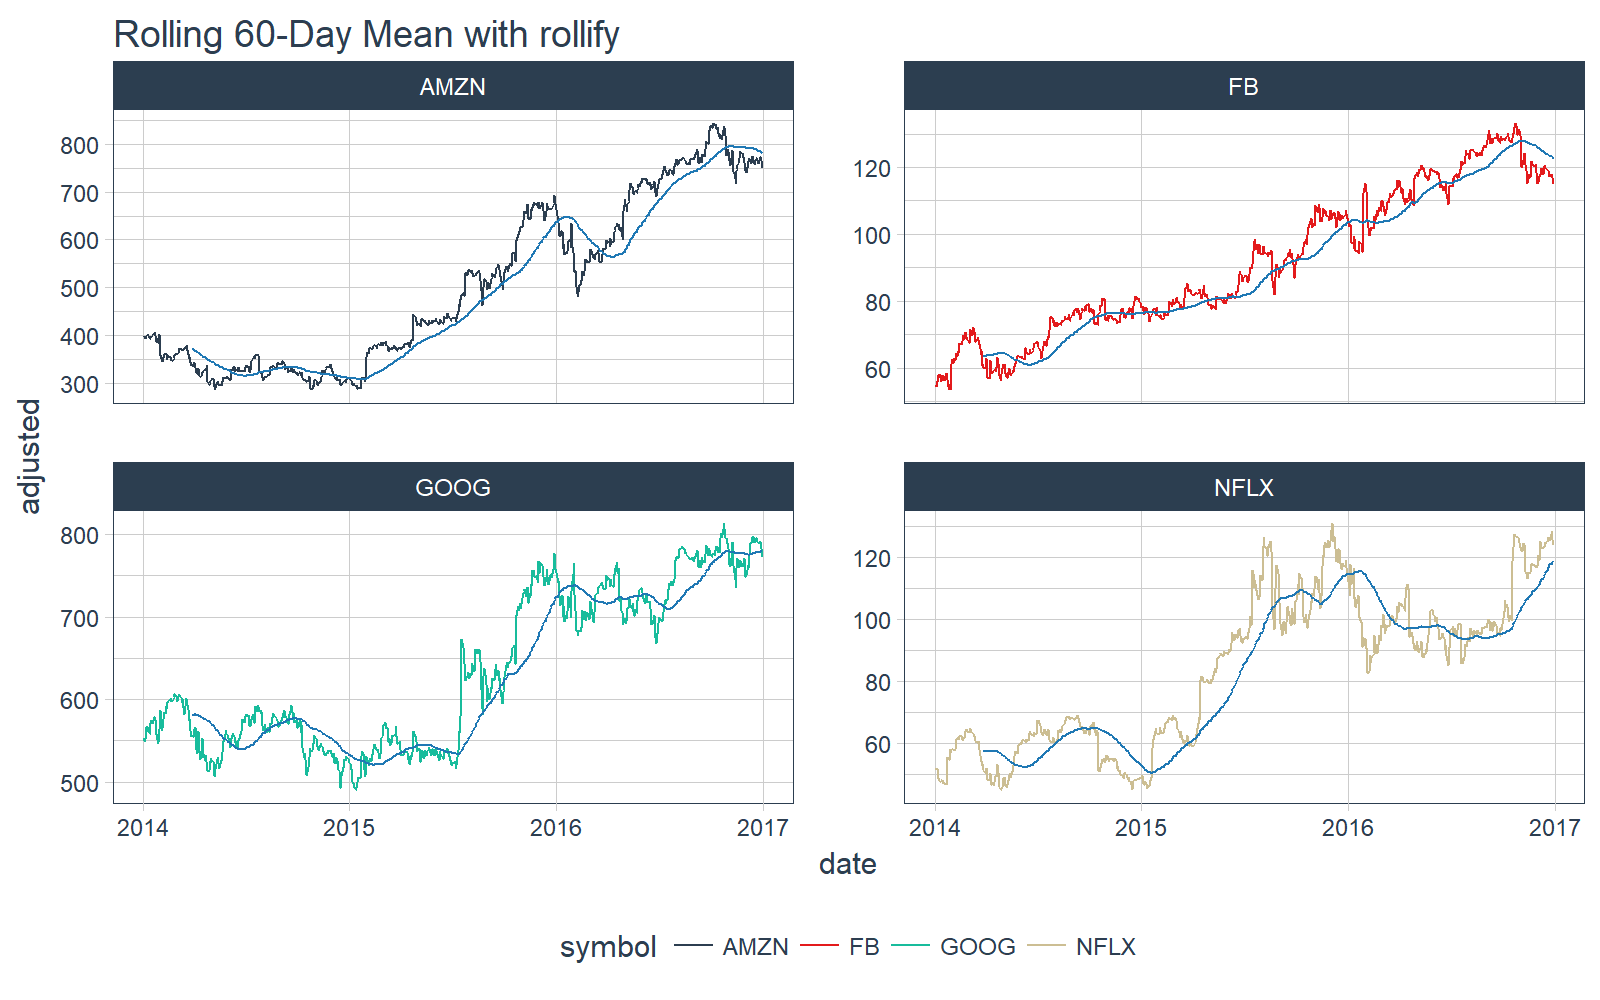Image resolution: width=1600 pixels, height=1000 pixels.
Task: Click the NFLX facet header
Action: tap(1244, 487)
